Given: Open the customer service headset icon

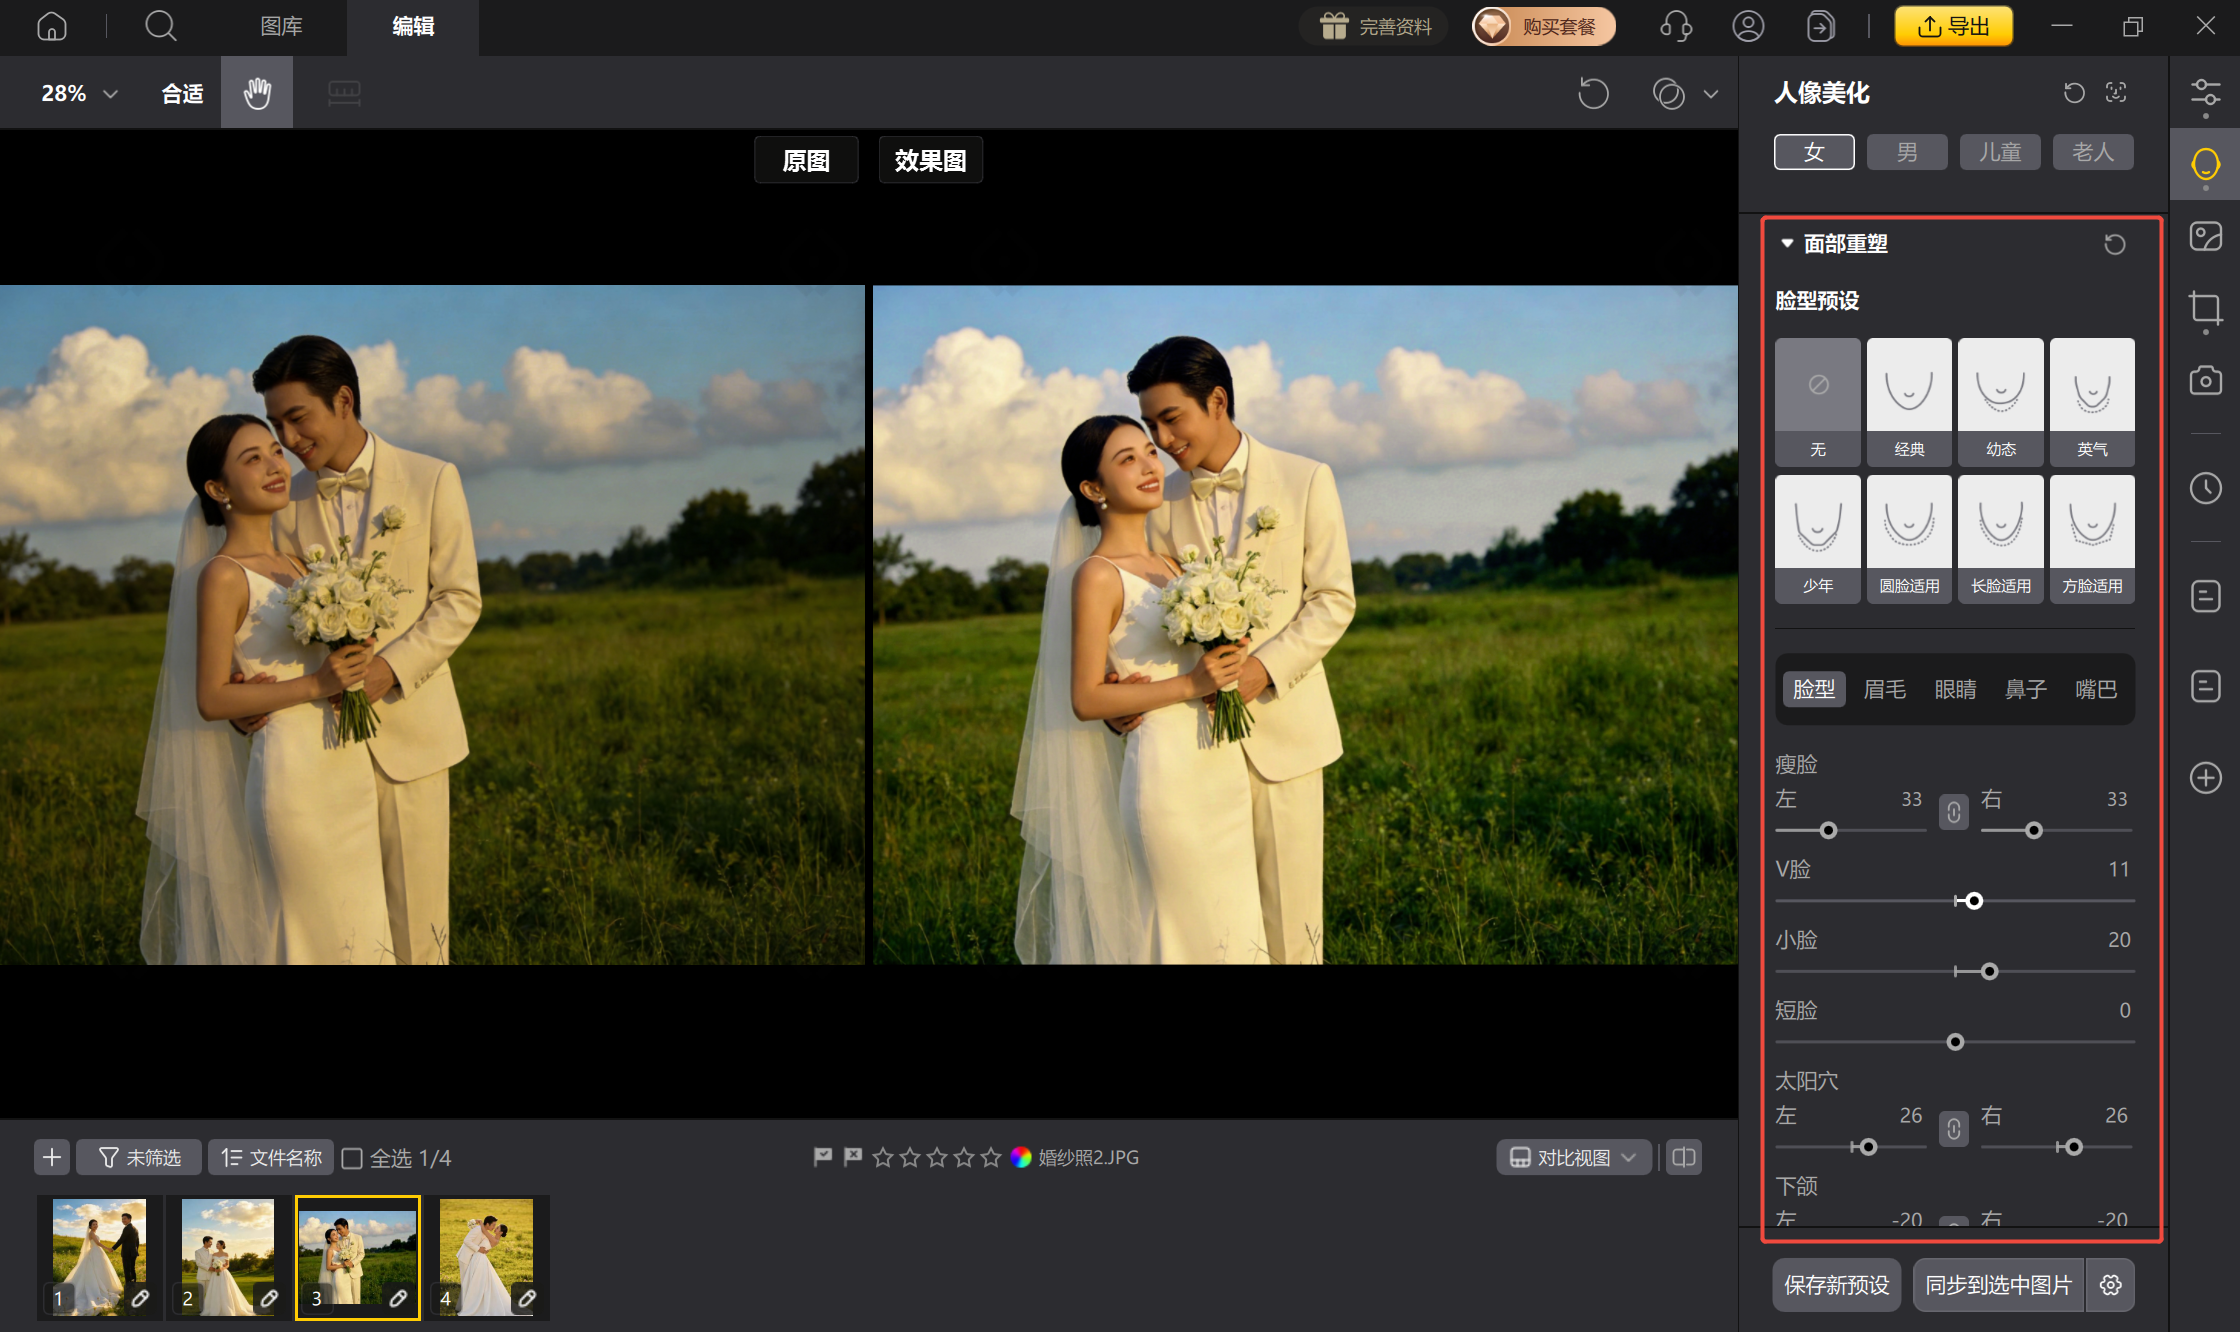Looking at the screenshot, I should pos(1675,26).
